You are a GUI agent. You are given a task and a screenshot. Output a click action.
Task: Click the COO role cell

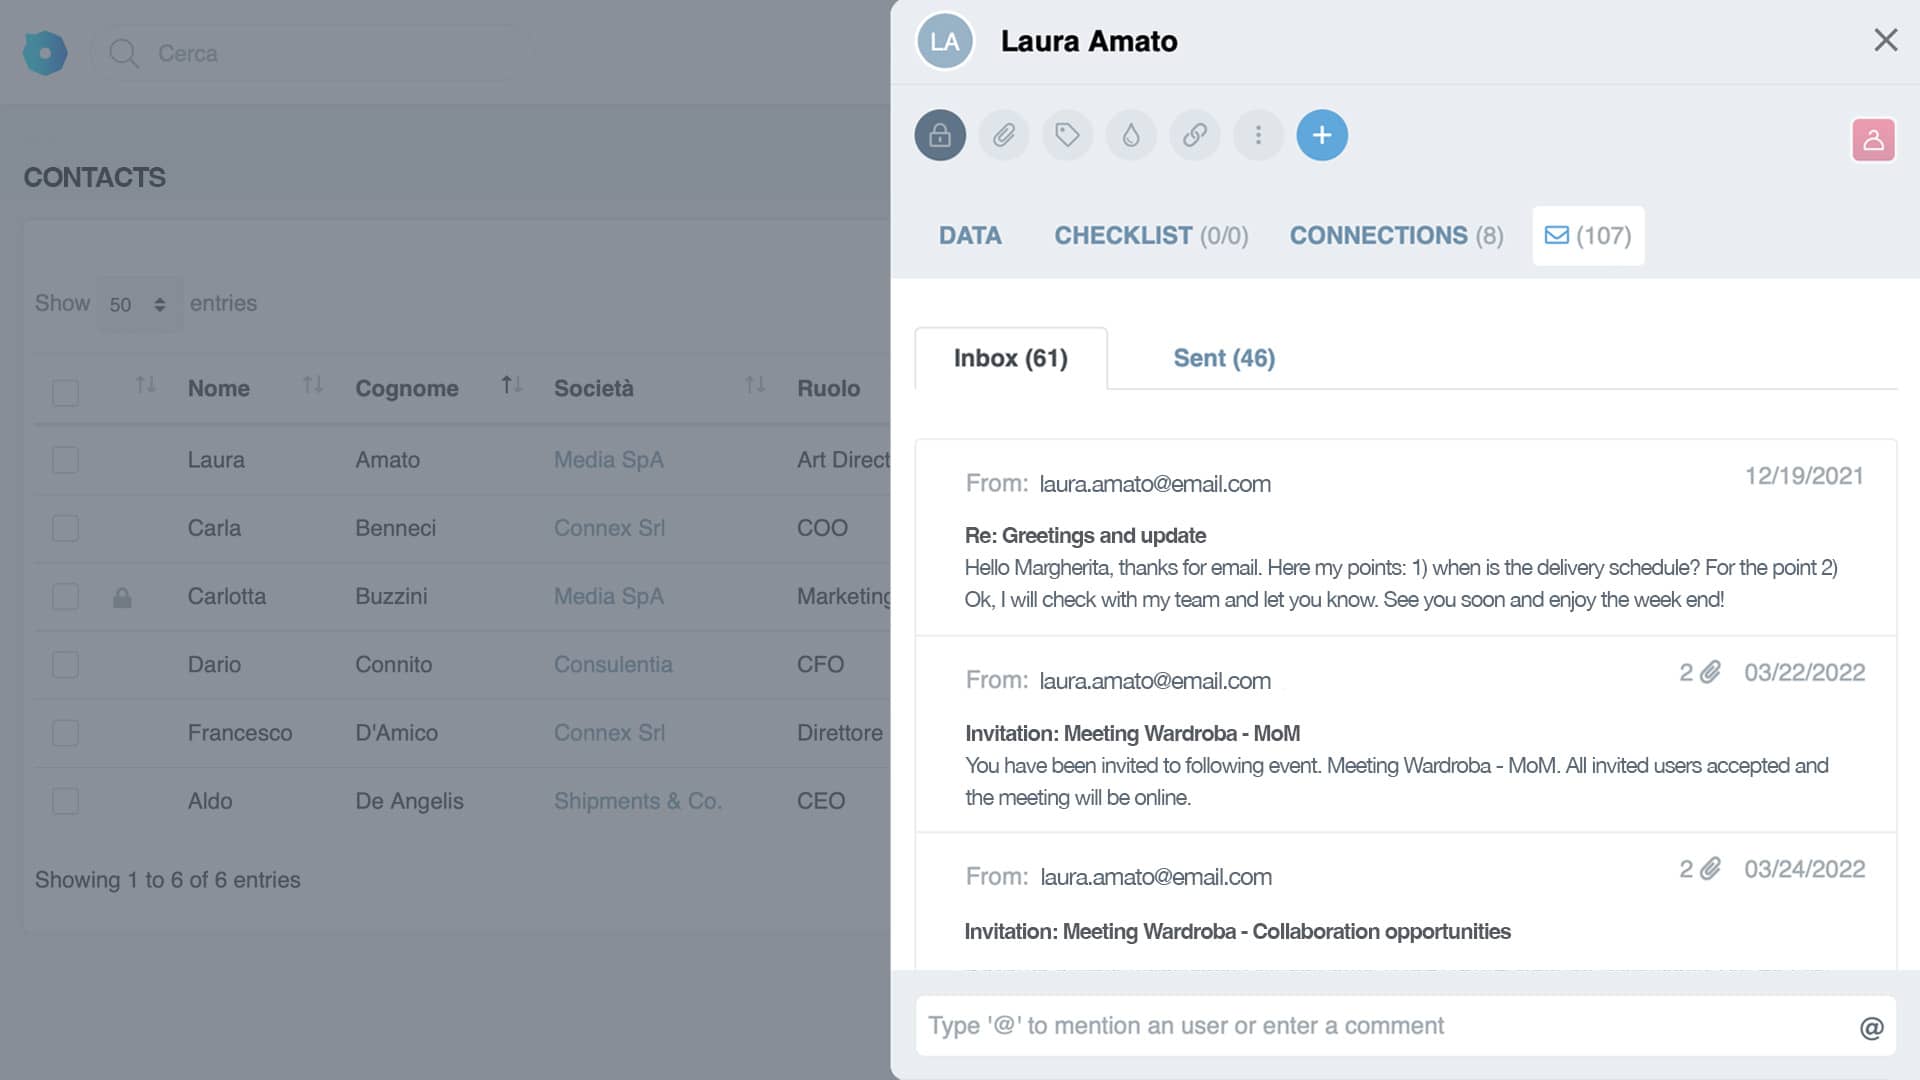[822, 528]
